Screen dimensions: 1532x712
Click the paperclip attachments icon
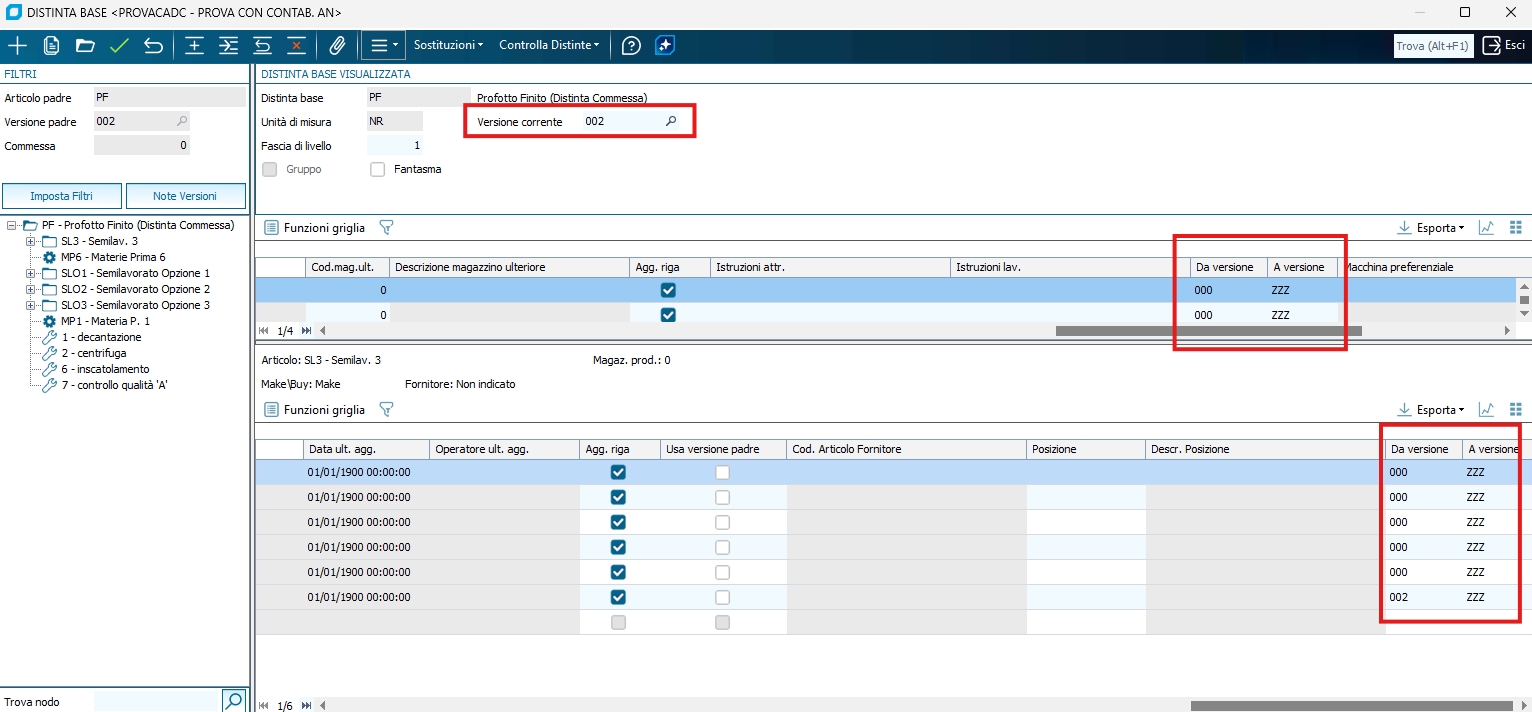click(x=337, y=46)
